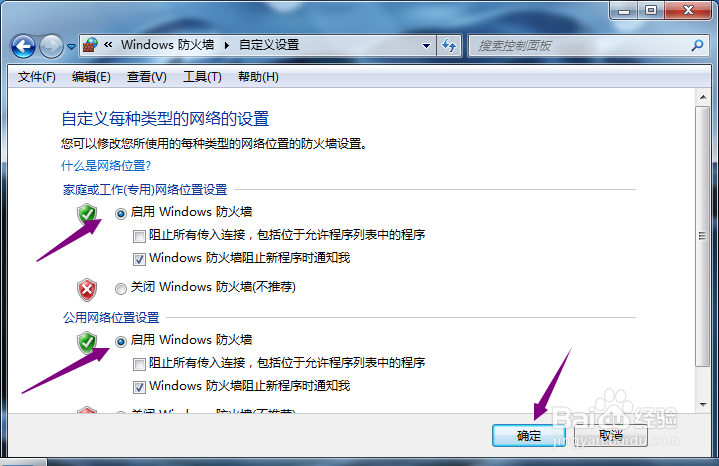This screenshot has width=719, height=466.
Task: Click the scrollbar up arrow
Action: point(702,97)
